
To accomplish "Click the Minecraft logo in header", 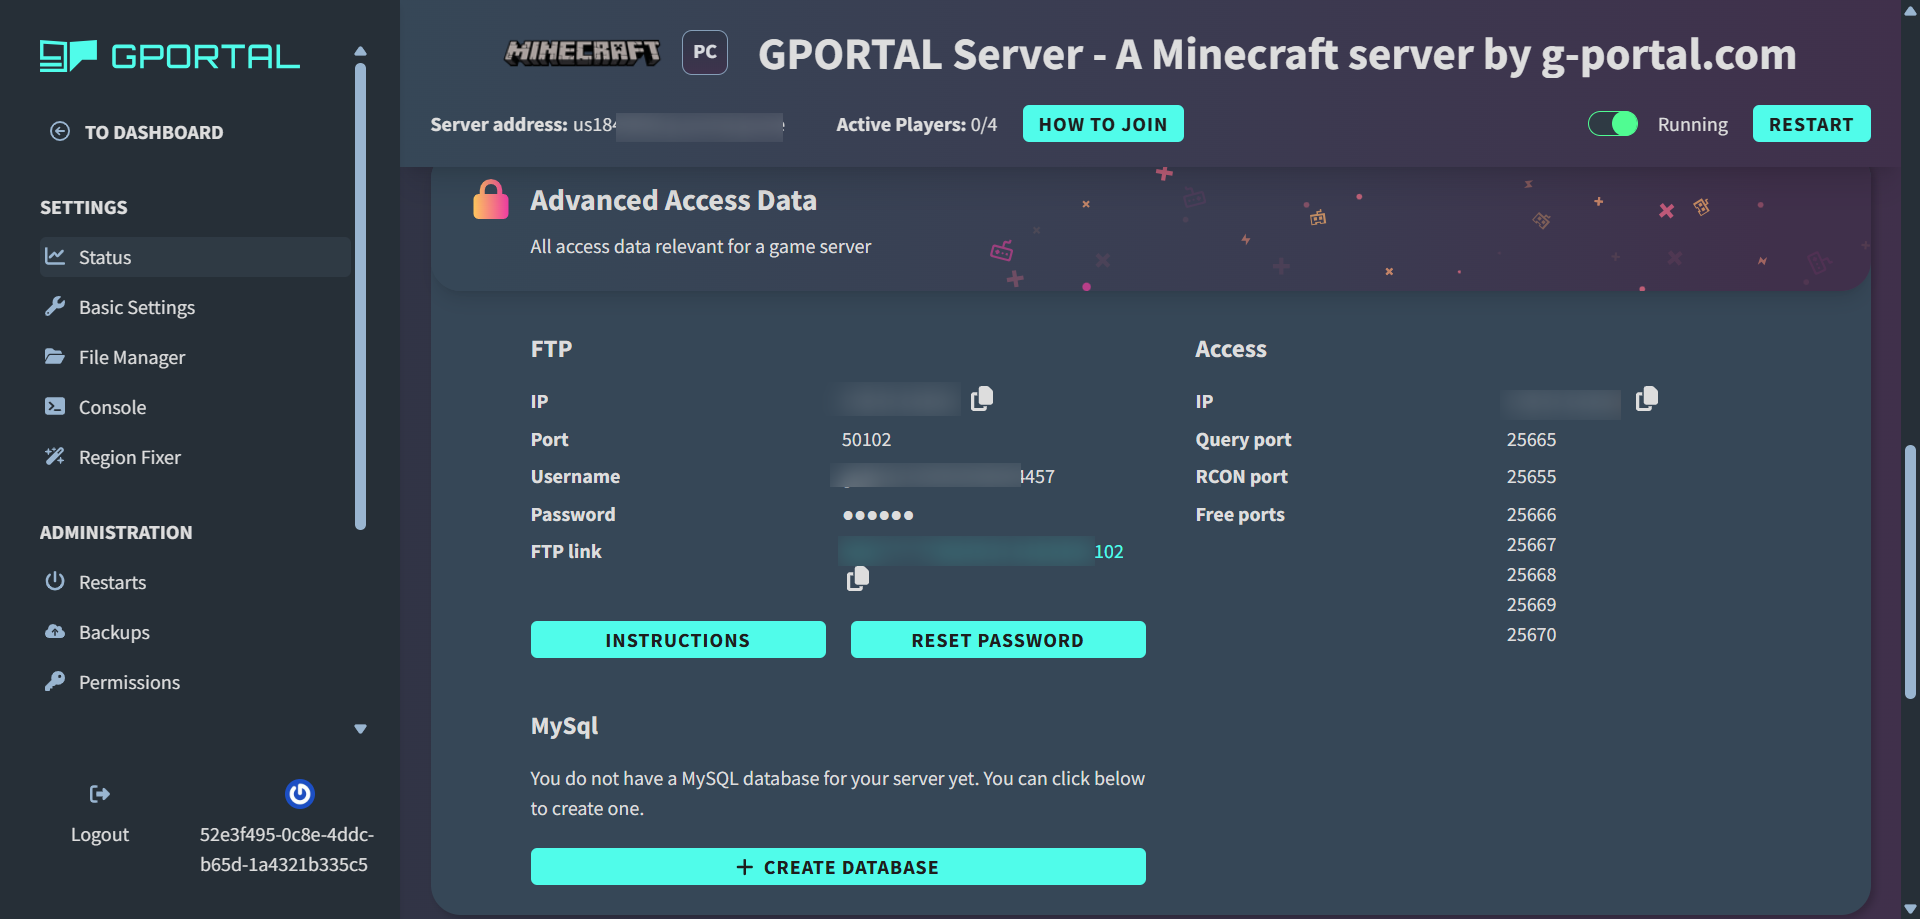I will (582, 52).
